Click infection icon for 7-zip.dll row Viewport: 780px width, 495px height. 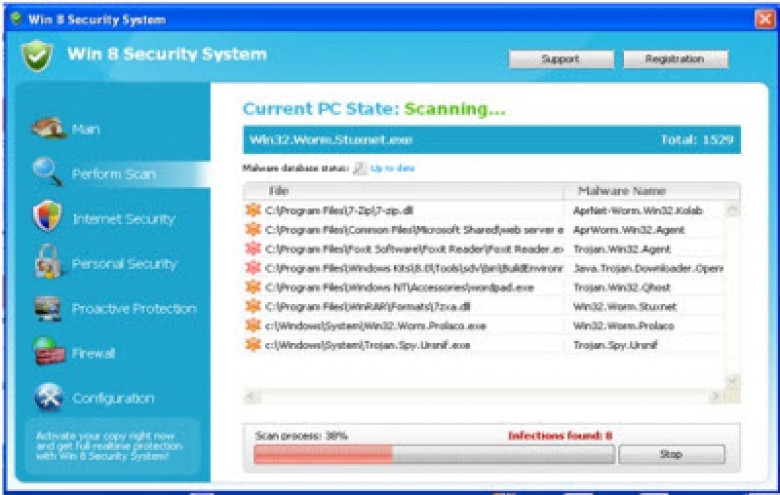tap(253, 210)
